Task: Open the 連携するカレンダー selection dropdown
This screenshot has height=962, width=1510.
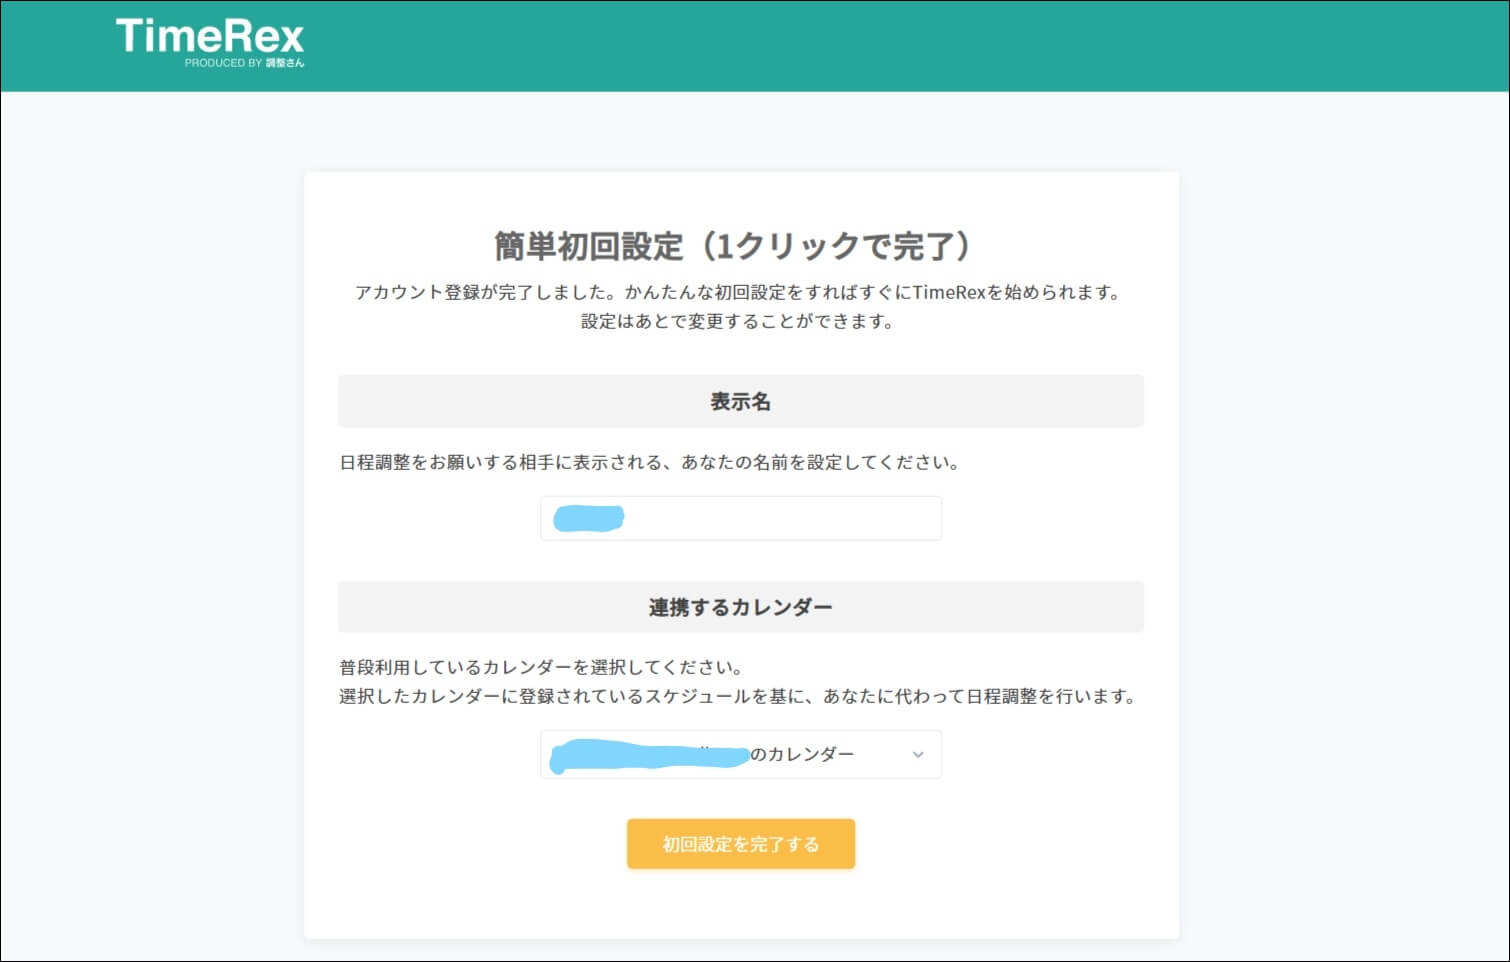Action: (740, 754)
